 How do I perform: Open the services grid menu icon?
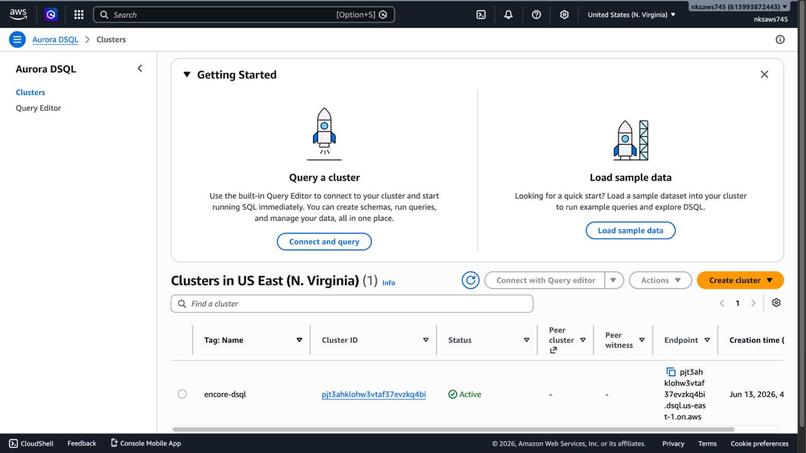[x=79, y=14]
